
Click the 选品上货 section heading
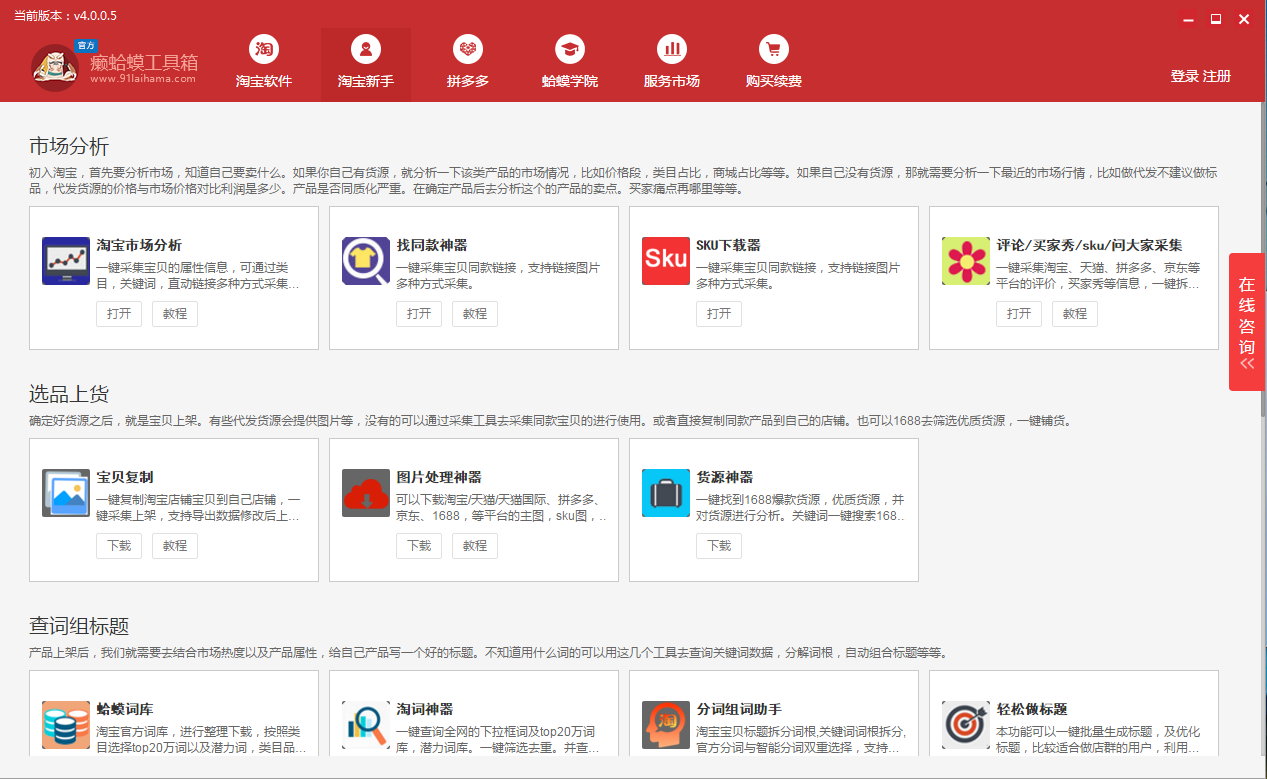69,394
